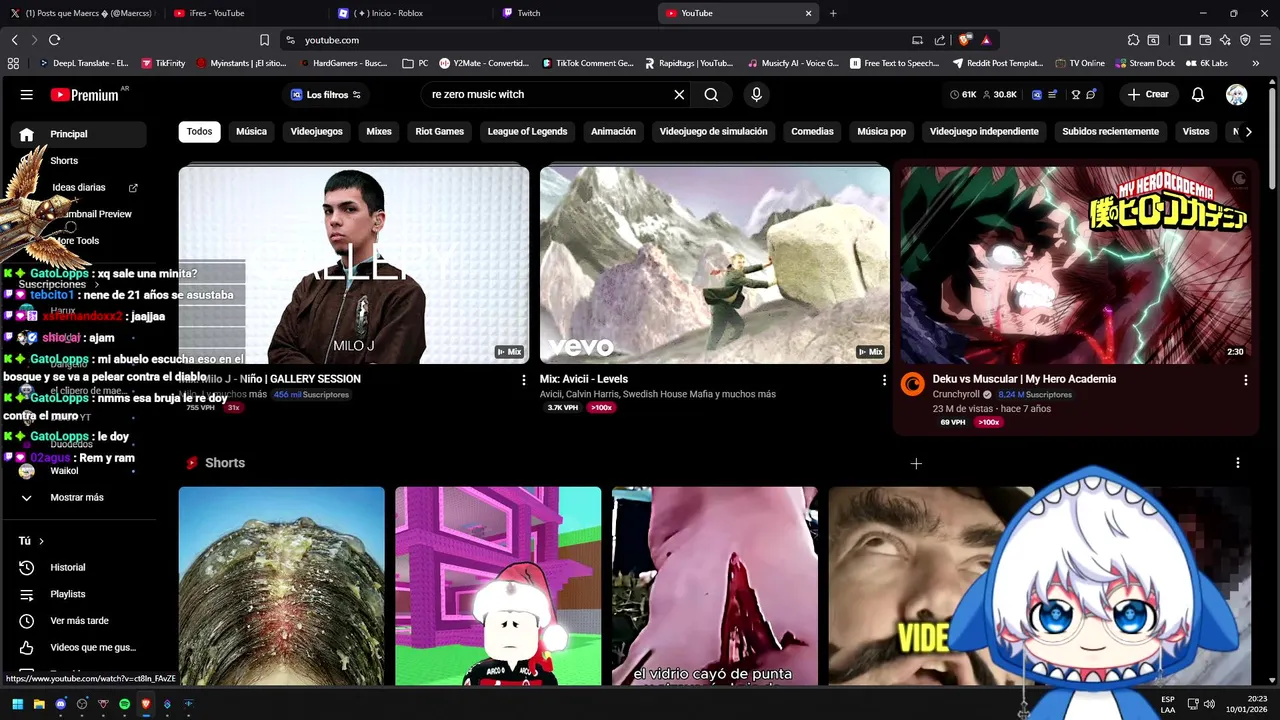Image resolution: width=1280 pixels, height=720 pixels.
Task: Click the YouTube Premium logo
Action: [85, 95]
